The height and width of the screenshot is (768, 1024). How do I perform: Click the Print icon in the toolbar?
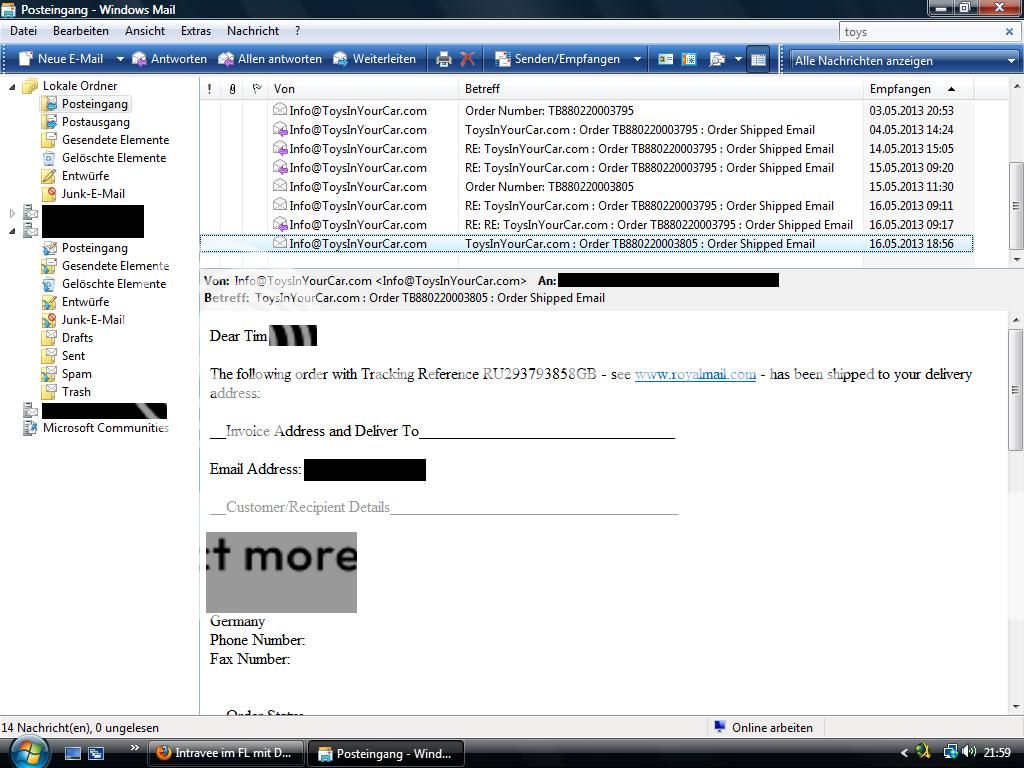coord(444,60)
